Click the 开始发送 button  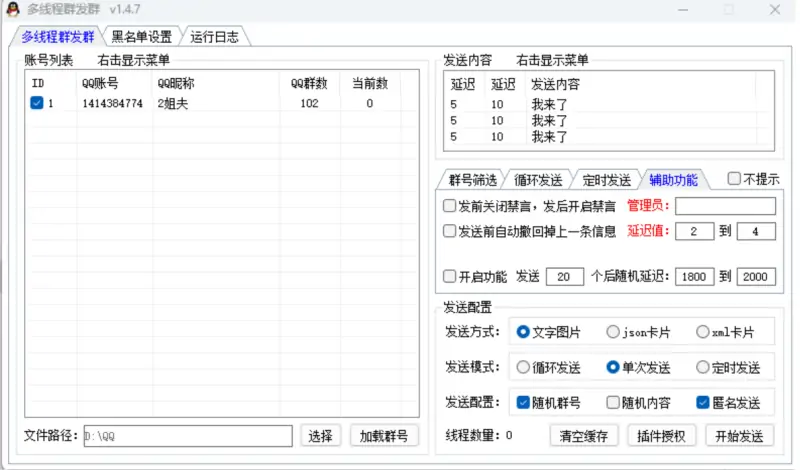point(739,436)
